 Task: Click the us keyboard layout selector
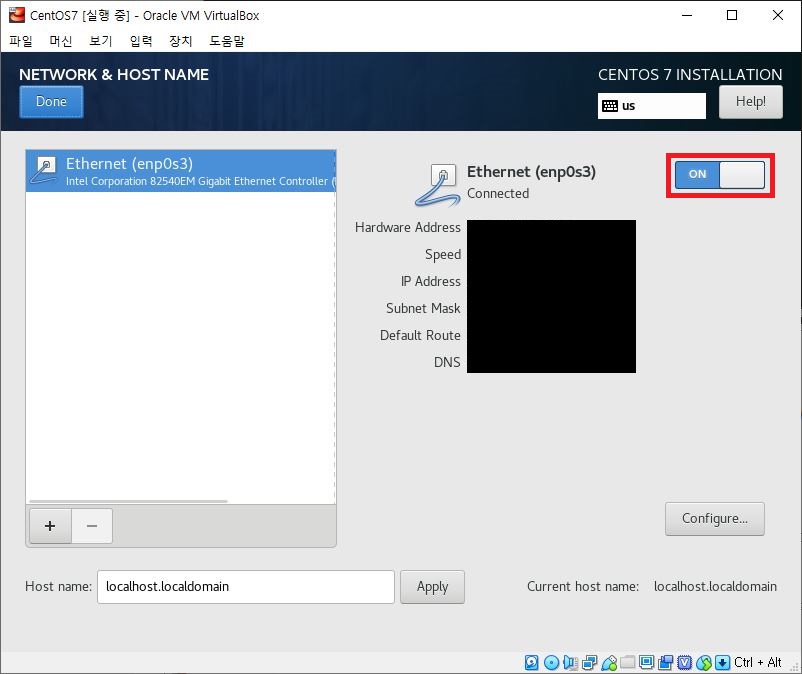point(652,106)
